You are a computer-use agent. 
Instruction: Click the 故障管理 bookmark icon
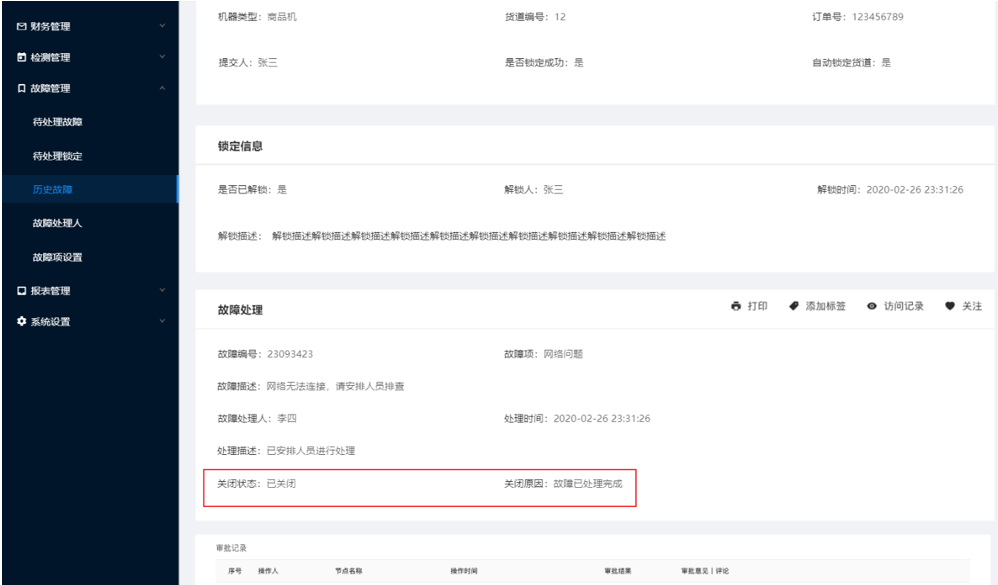(x=22, y=88)
